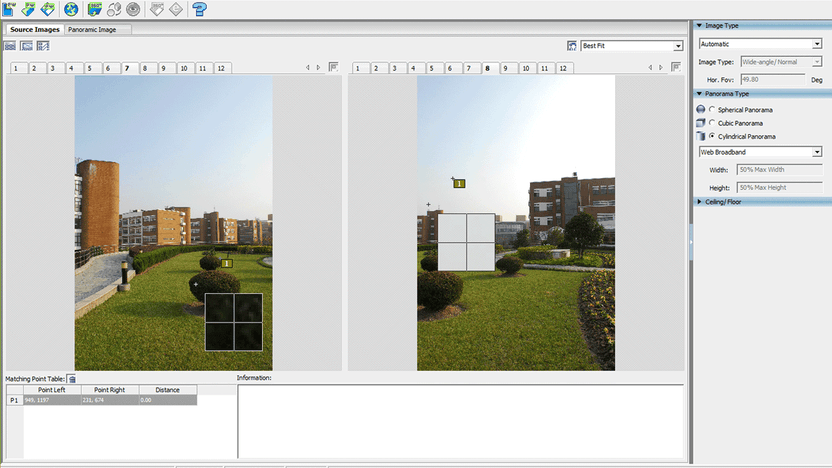Click the Distance column header
Image resolution: width=832 pixels, height=468 pixels.
(x=168, y=390)
